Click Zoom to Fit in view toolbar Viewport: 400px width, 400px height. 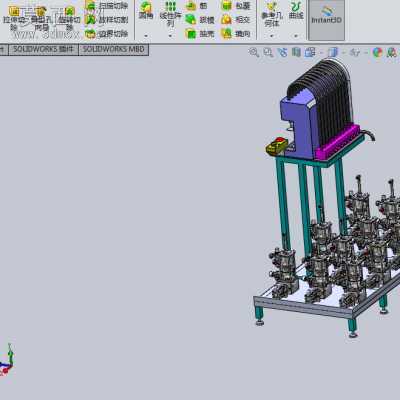(x=254, y=52)
